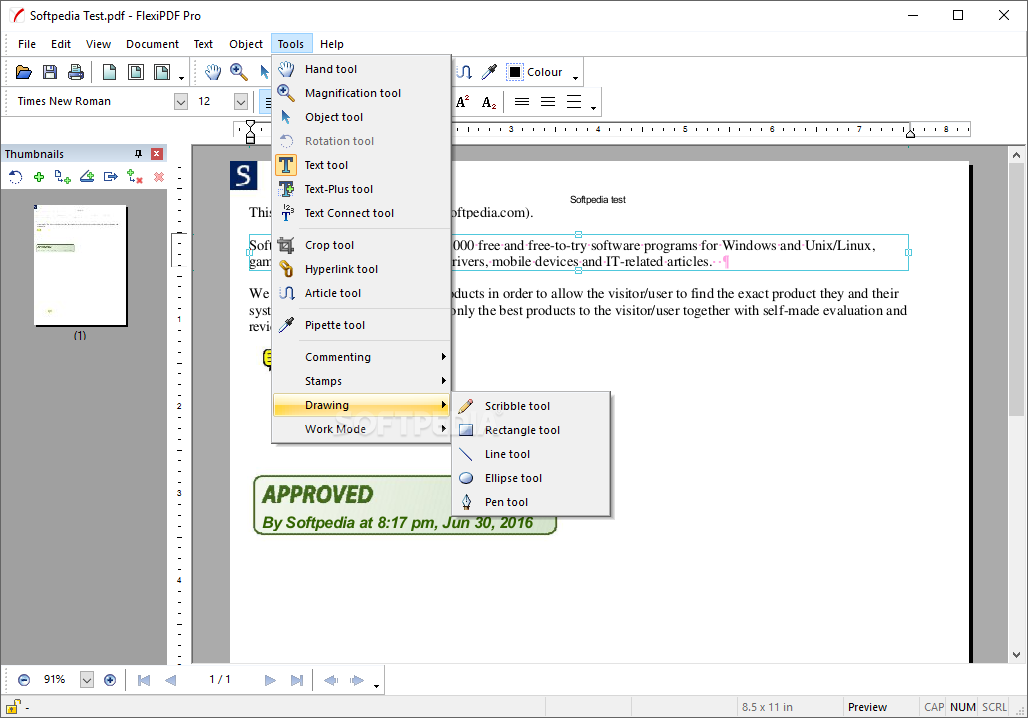Select page 1 thumbnail
Viewport: 1028px width, 718px height.
pos(80,265)
